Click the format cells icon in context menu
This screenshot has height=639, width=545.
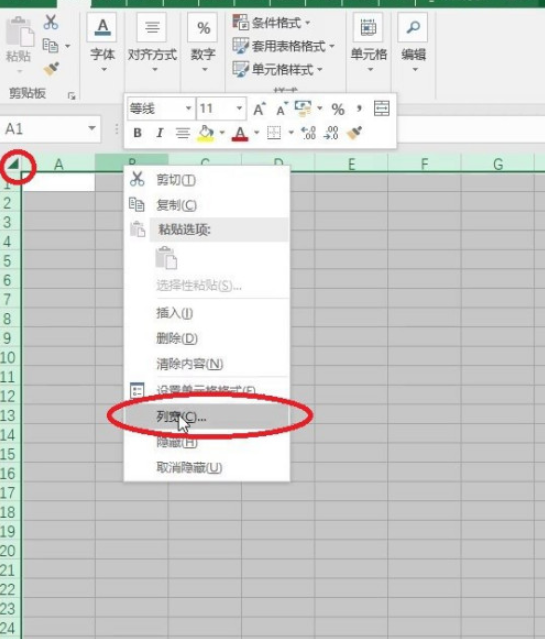click(137, 390)
